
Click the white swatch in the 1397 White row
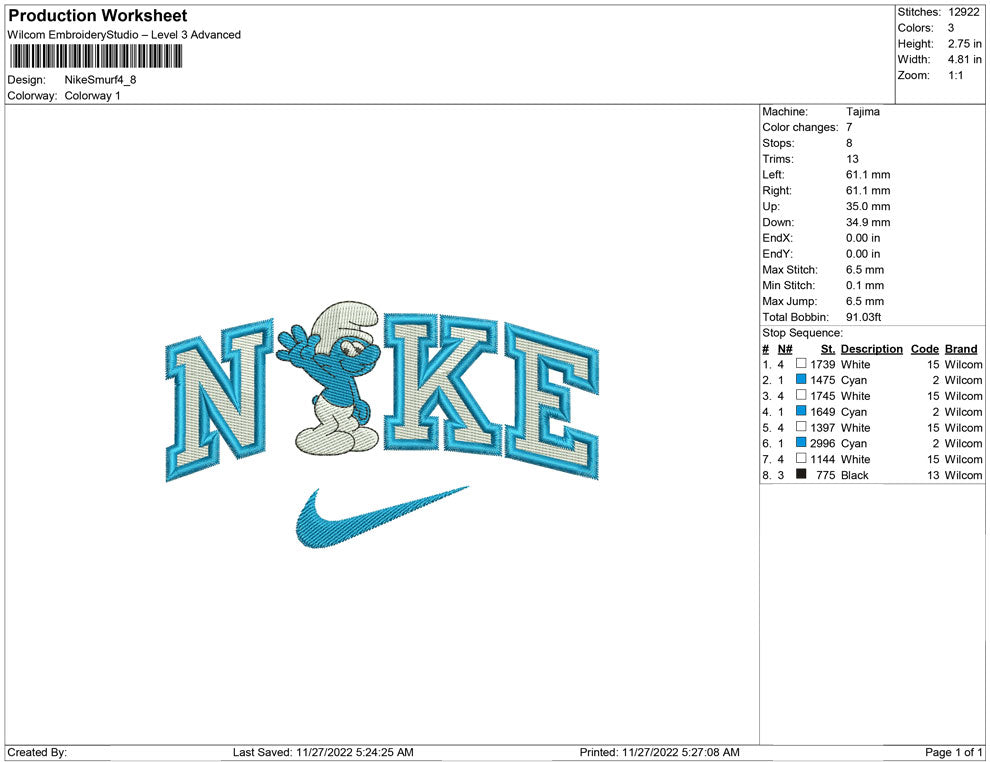pos(801,427)
